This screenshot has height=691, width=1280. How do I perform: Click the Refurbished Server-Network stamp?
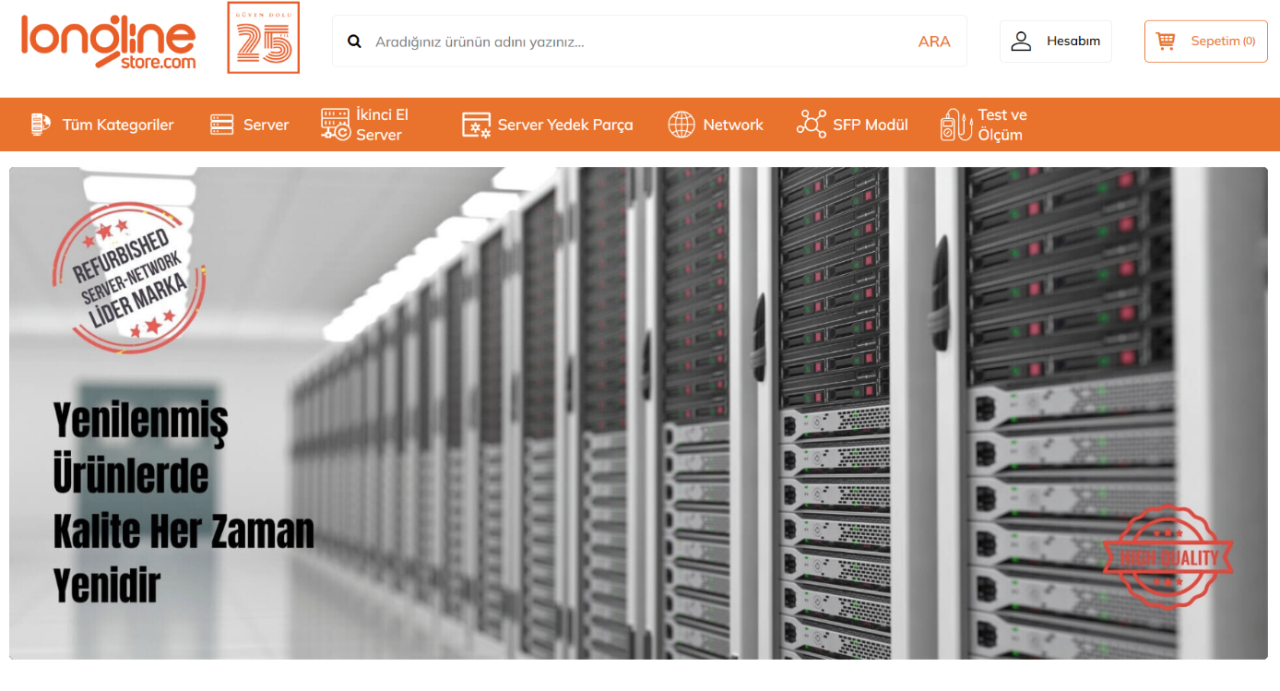click(128, 278)
